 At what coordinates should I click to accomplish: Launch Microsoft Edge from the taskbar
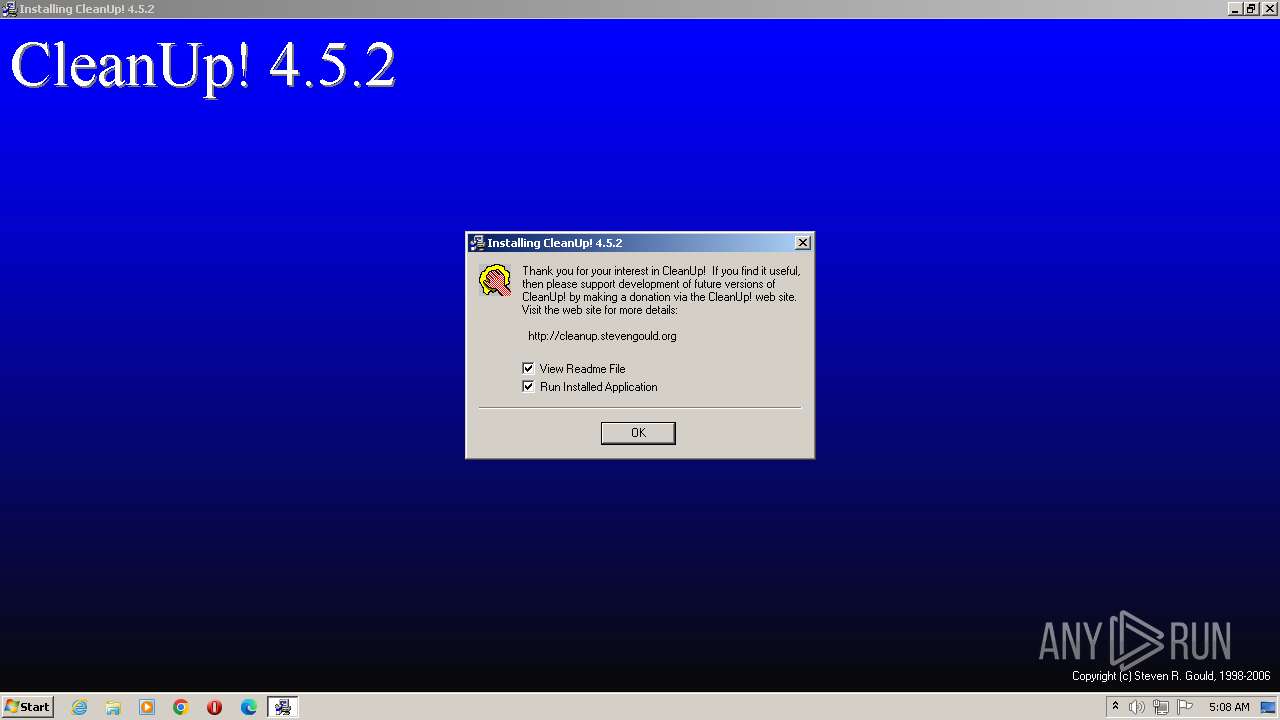(x=249, y=707)
